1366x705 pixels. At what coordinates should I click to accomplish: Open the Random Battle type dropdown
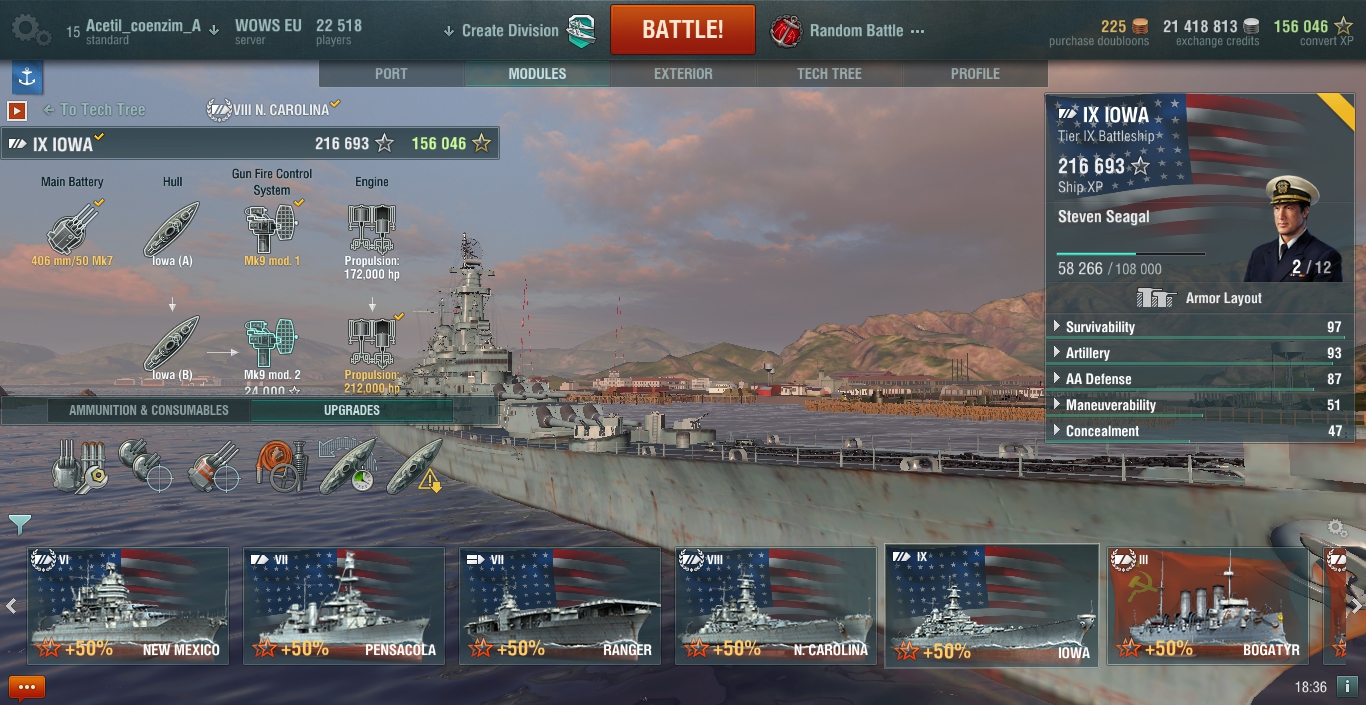point(848,31)
